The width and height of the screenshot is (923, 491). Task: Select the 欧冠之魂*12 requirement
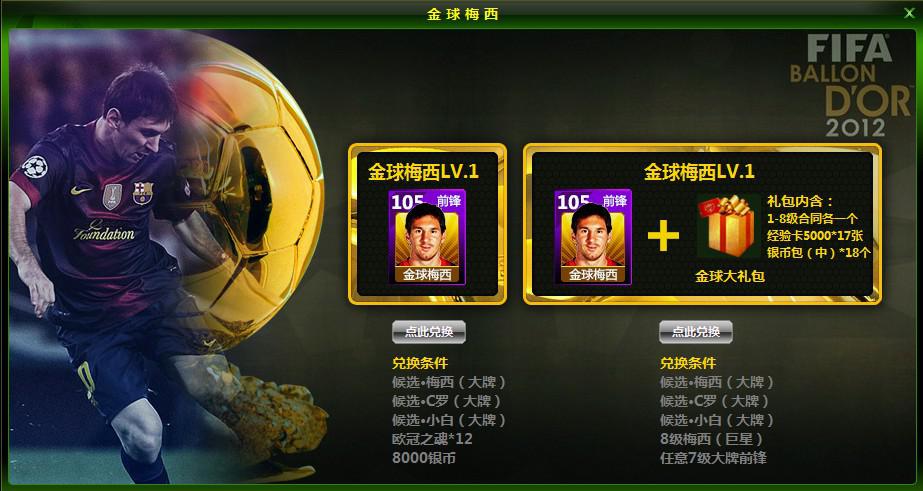[x=432, y=439]
